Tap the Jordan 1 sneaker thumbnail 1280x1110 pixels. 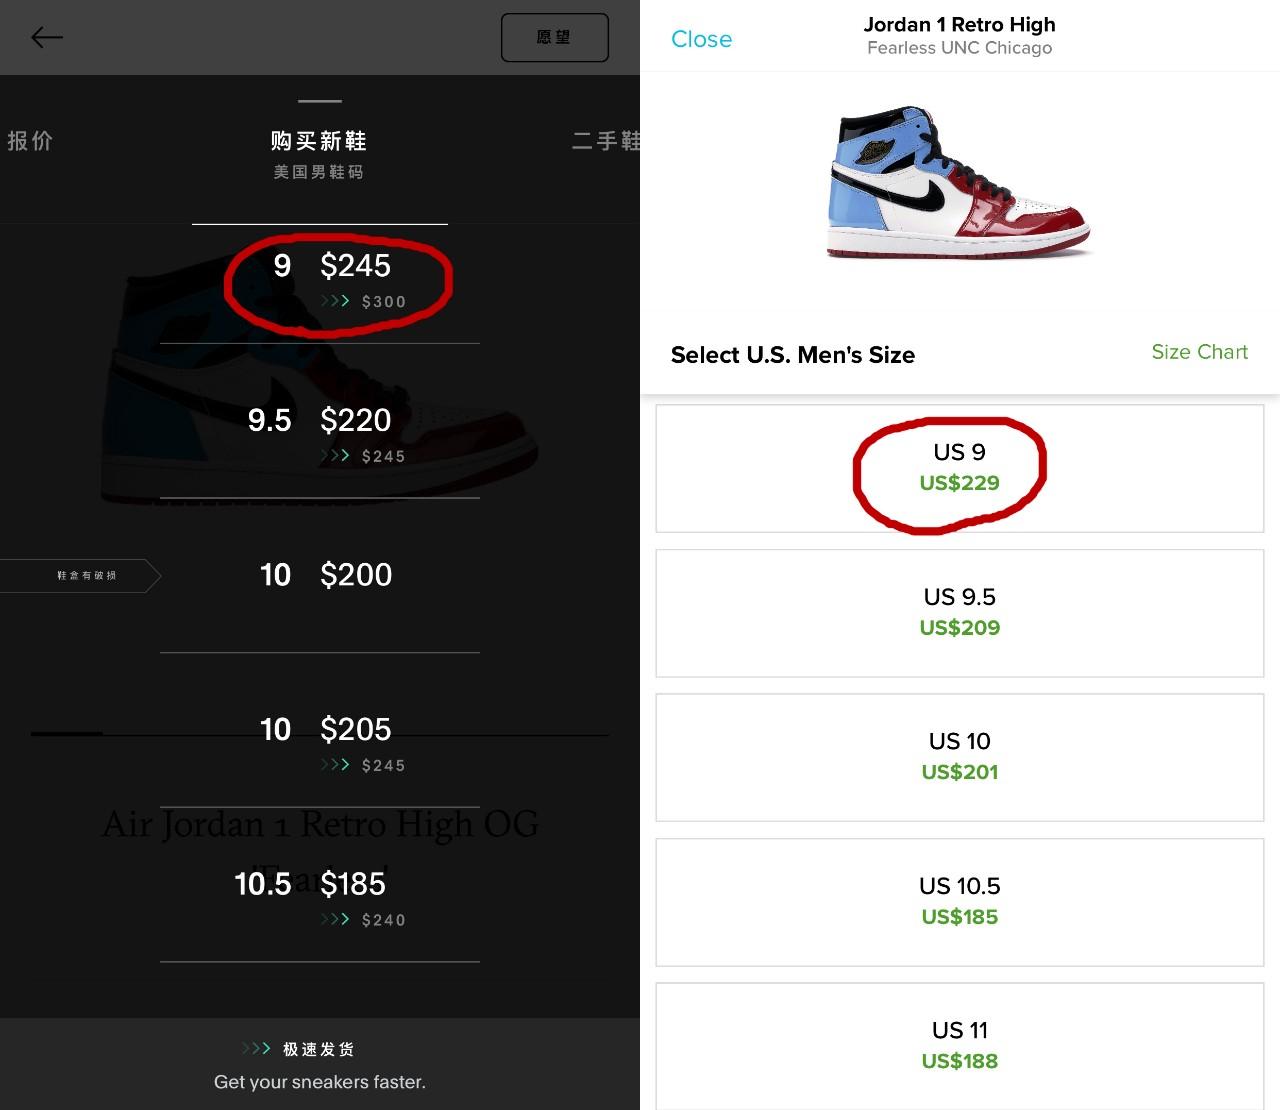tap(958, 182)
